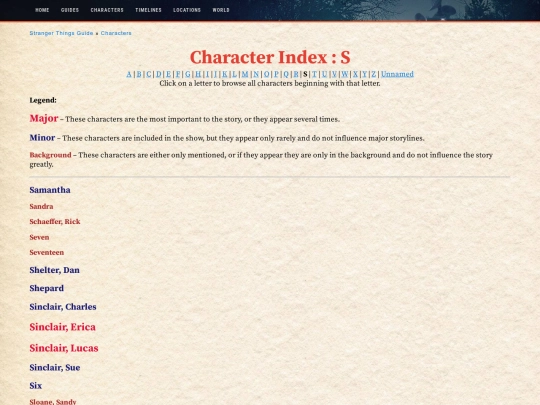Open the Shepard character page
540x405 pixels.
point(46,288)
